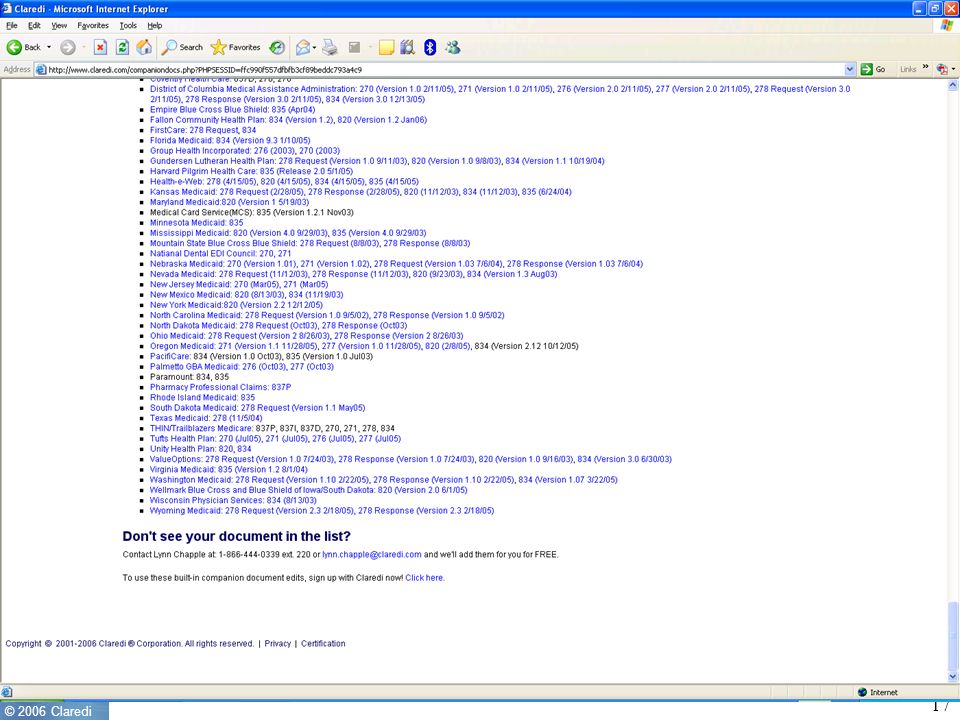Open the History toolbar icon
Viewport: 960px width, 720px height.
click(x=277, y=47)
